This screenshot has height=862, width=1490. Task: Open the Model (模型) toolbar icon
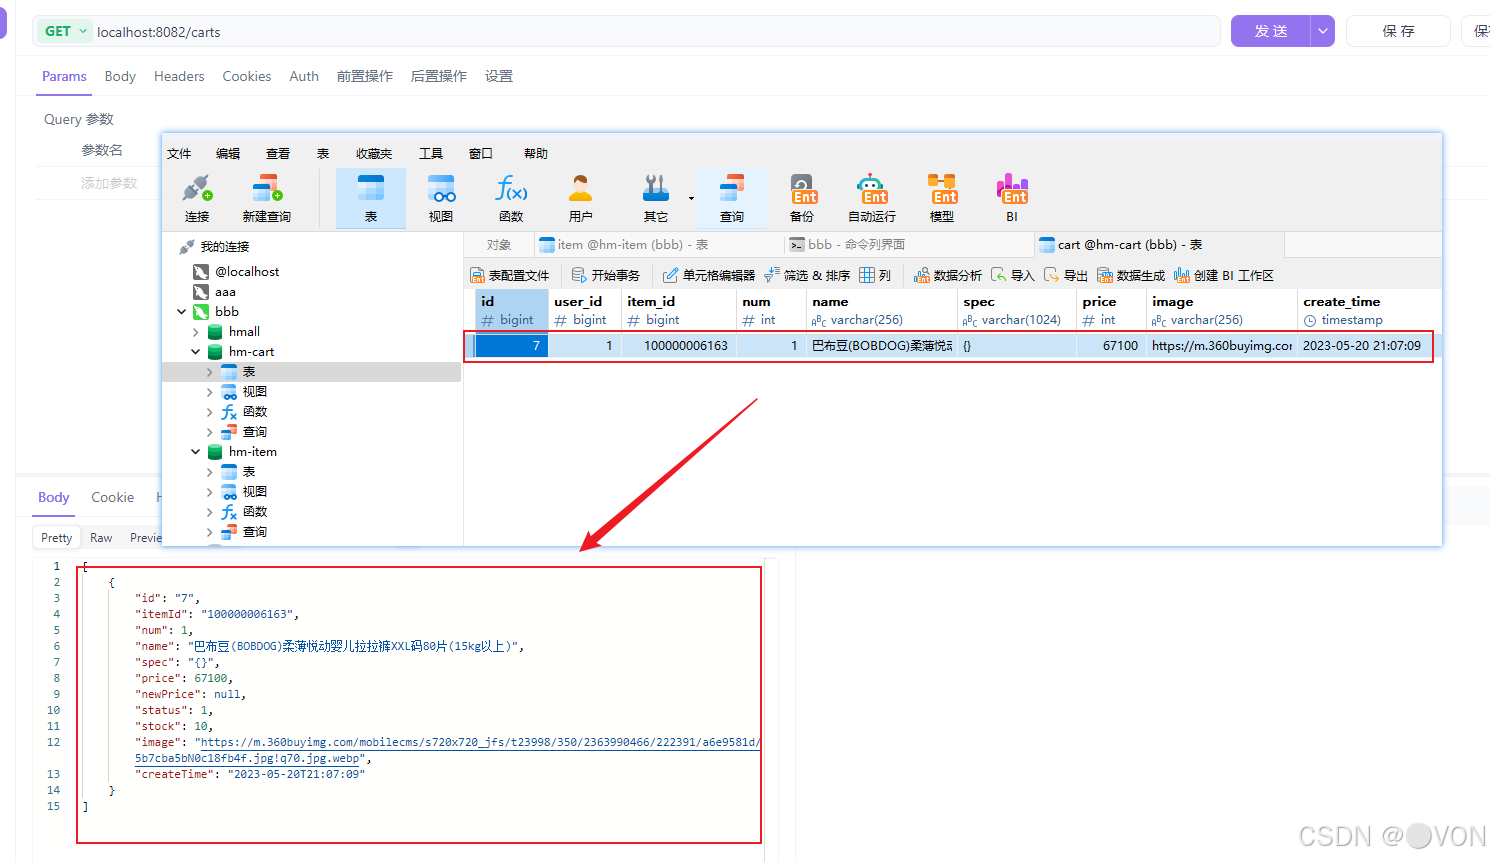click(942, 198)
